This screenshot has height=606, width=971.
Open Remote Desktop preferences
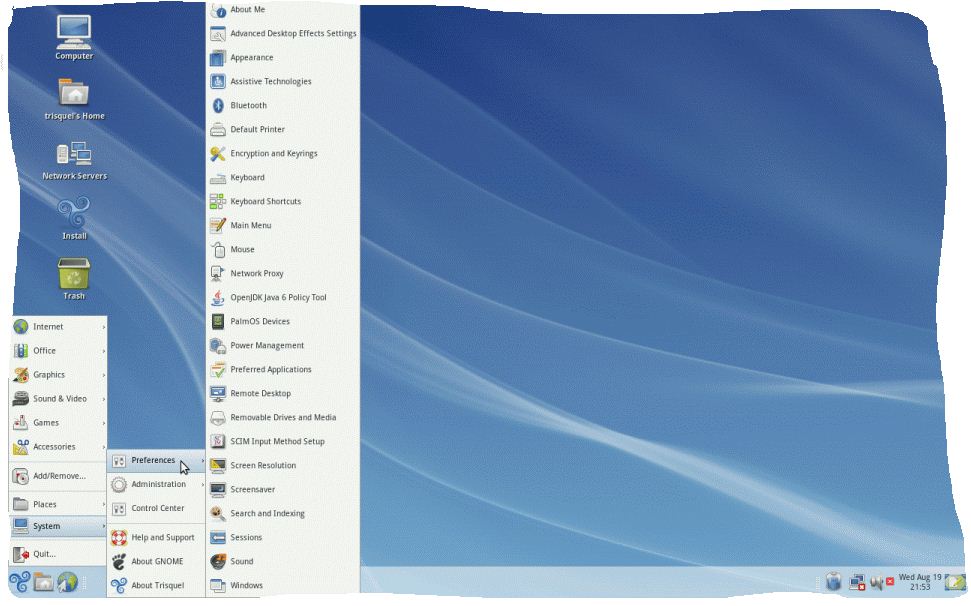click(282, 394)
